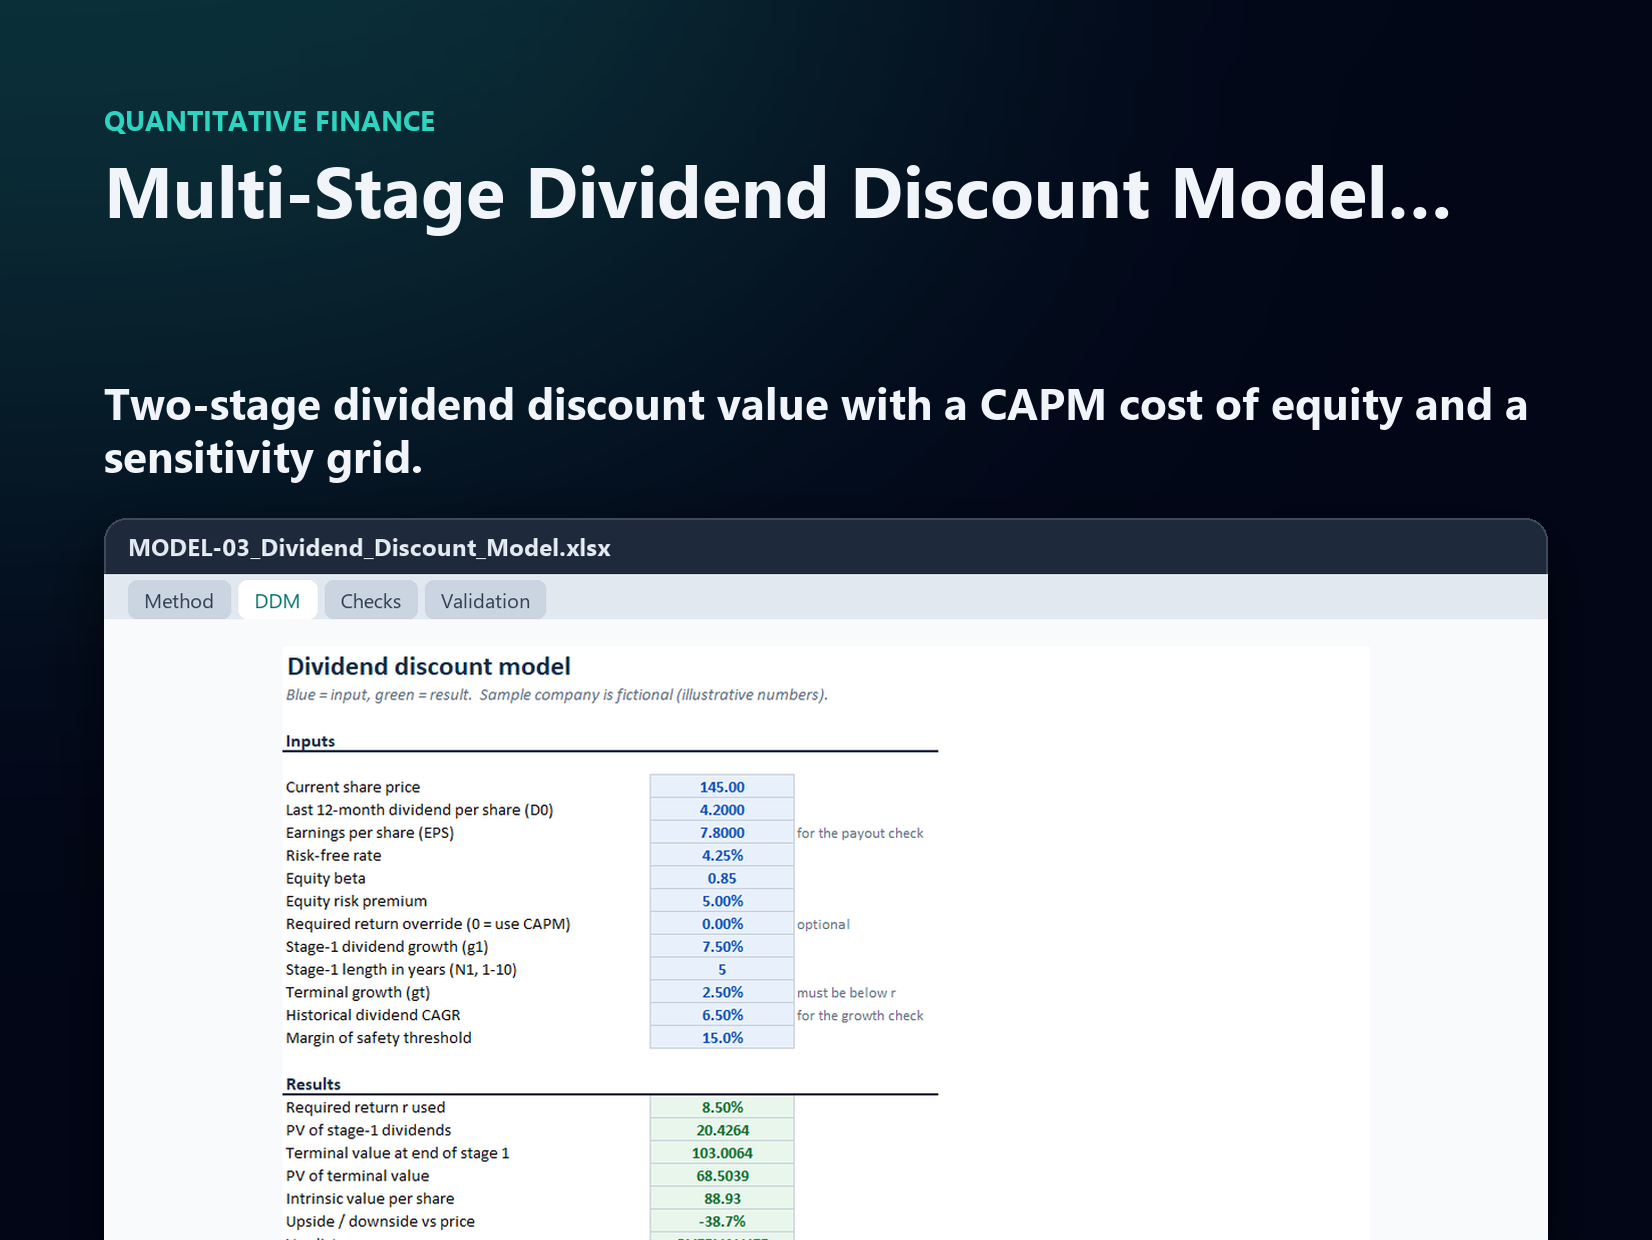Select the DDM sheet tab
Image resolution: width=1652 pixels, height=1240 pixels.
click(277, 601)
